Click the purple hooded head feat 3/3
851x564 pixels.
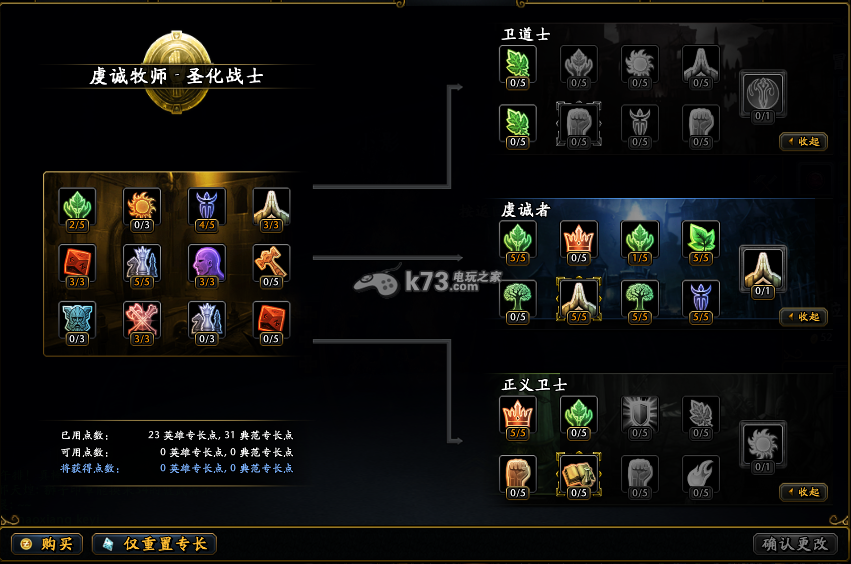pos(207,266)
